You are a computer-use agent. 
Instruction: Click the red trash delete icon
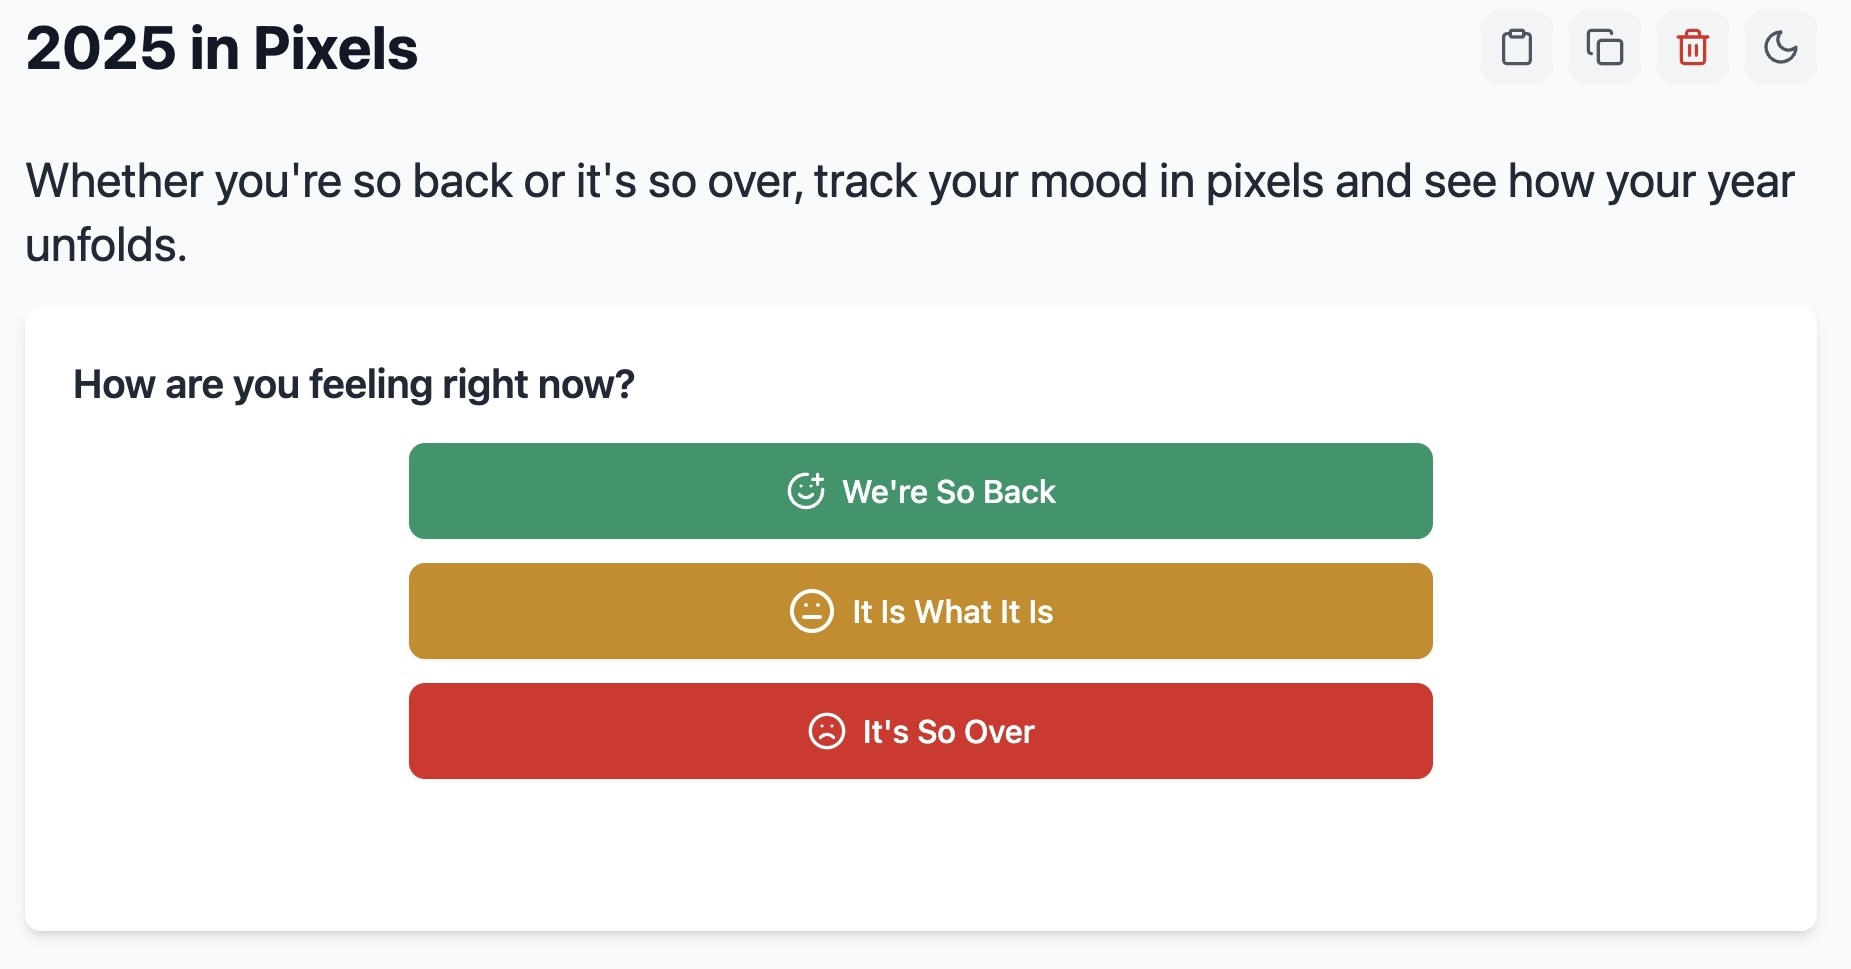(1692, 47)
